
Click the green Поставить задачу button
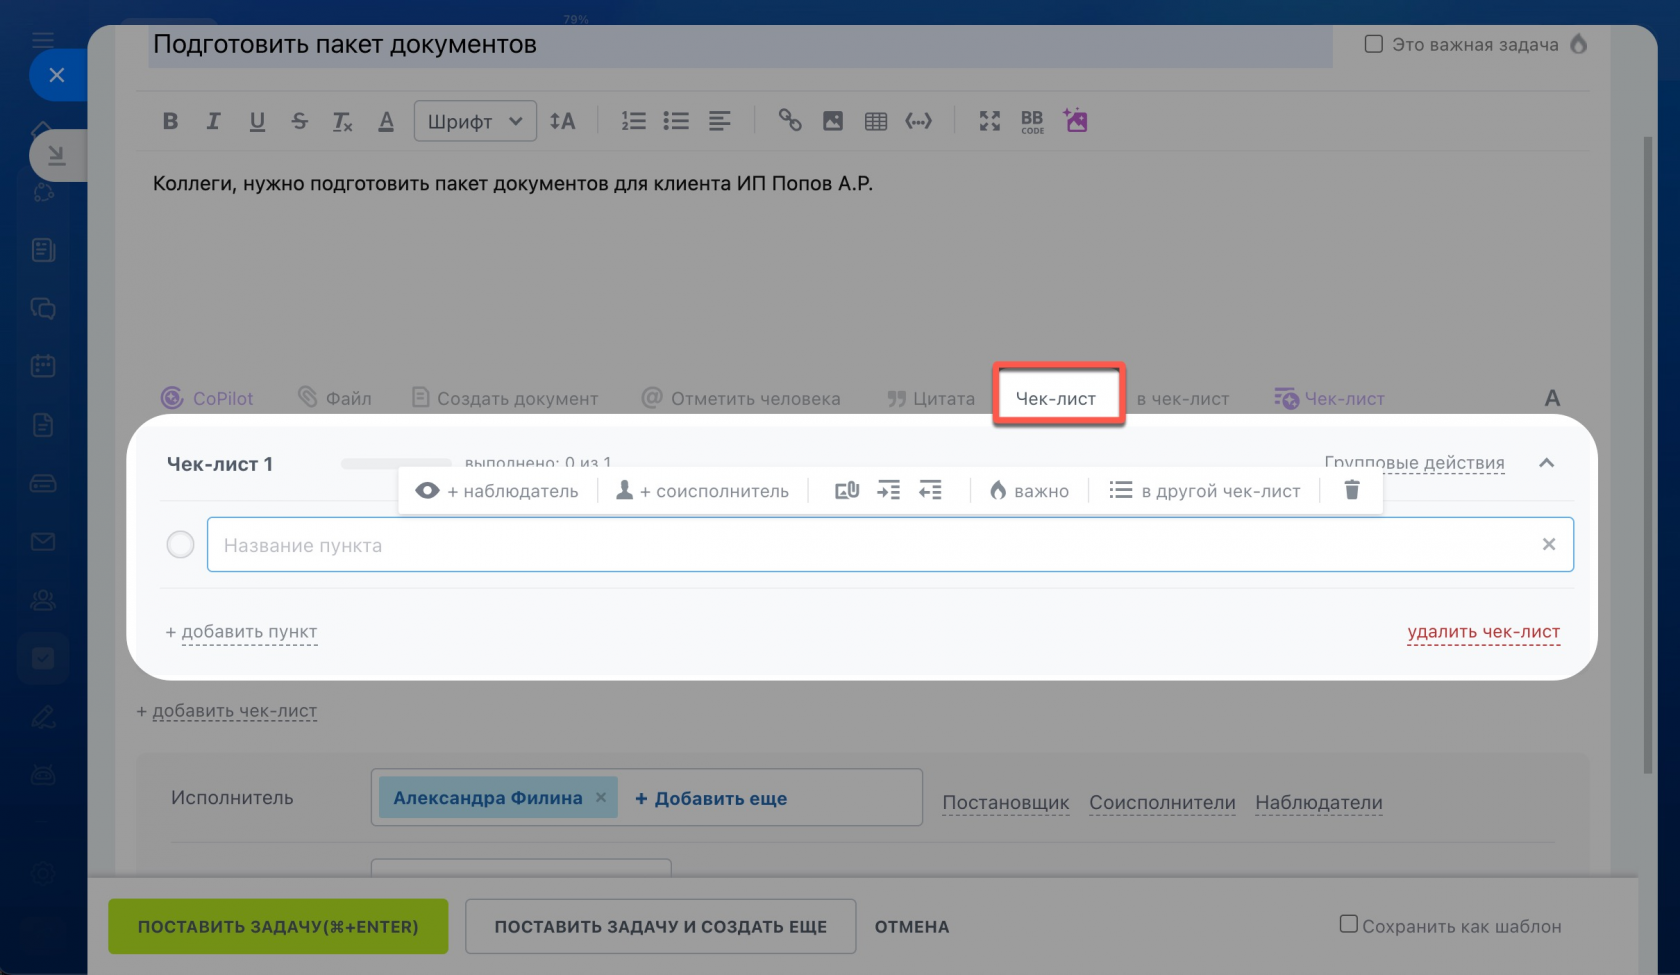tap(278, 926)
